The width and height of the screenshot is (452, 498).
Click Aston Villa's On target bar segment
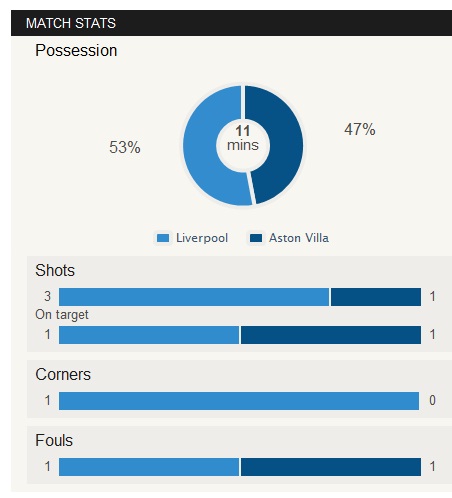coord(331,335)
